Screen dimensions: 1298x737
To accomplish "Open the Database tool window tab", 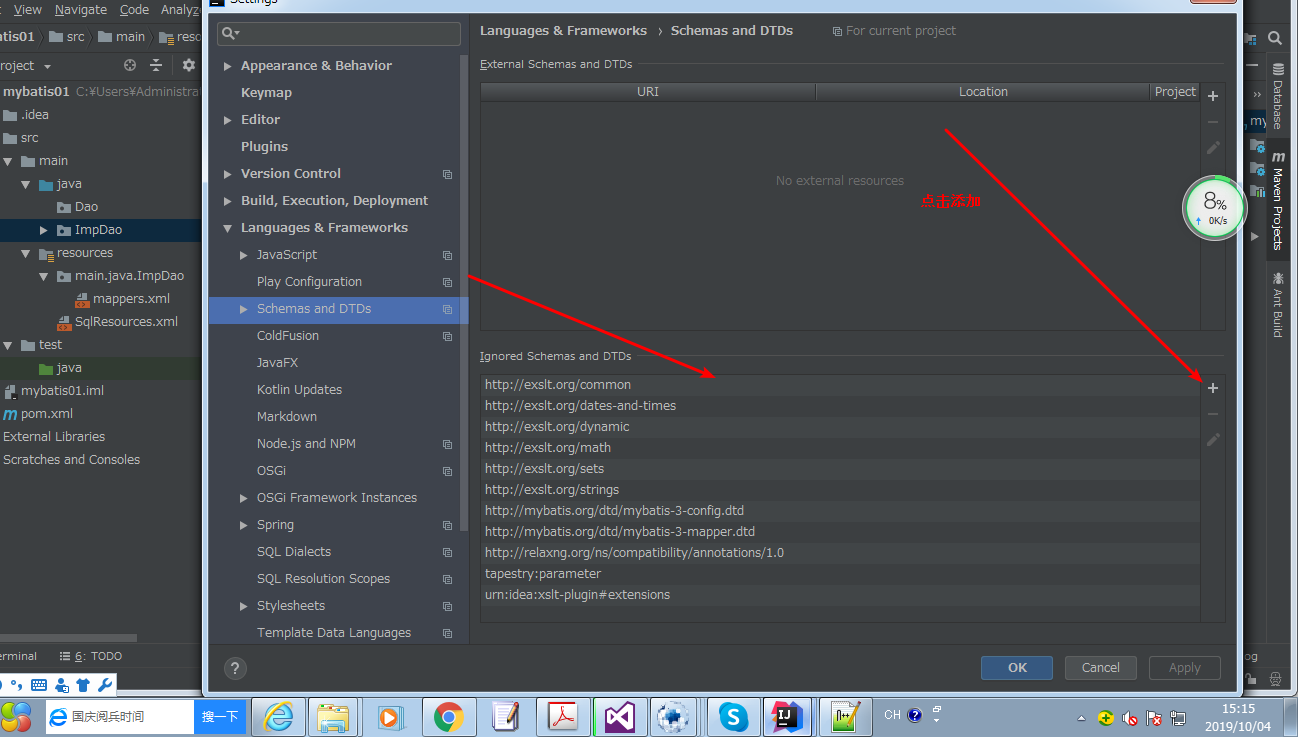I will [x=1277, y=98].
